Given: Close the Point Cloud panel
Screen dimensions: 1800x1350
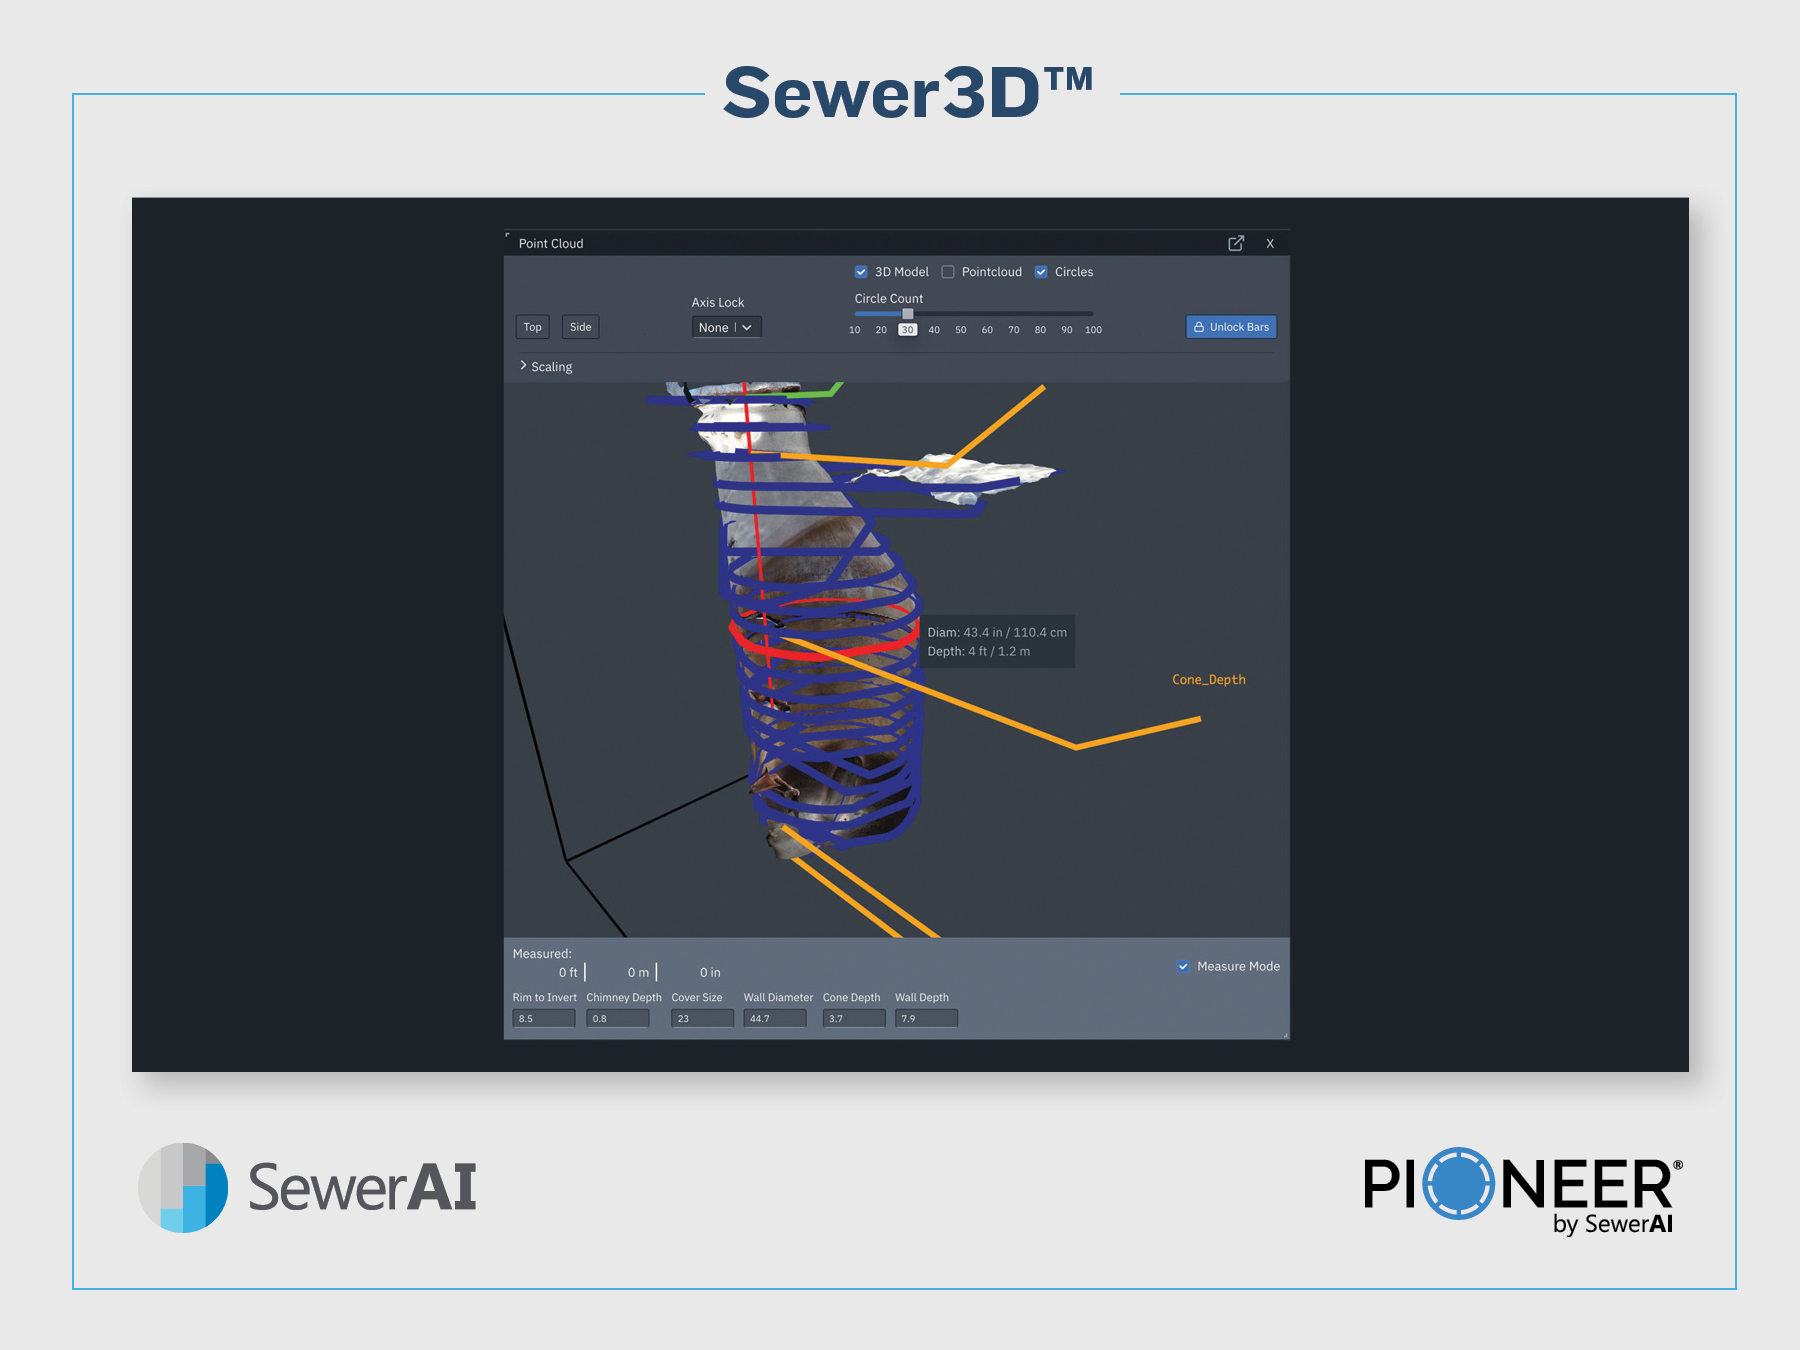Looking at the screenshot, I should tap(1270, 243).
